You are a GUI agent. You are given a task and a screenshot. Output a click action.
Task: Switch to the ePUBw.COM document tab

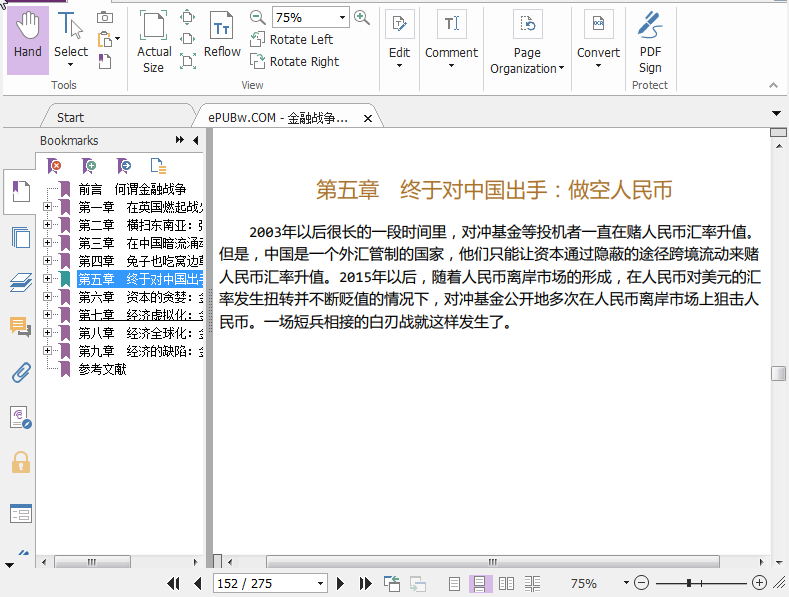278,118
